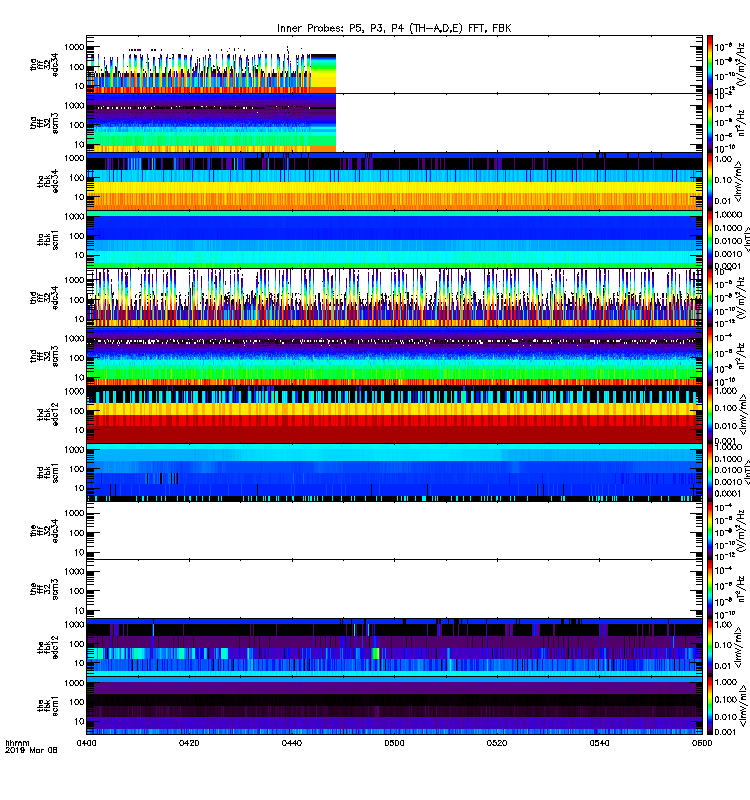750x800 pixels.
Task: Click the '2019 Mar 08' date label
Action: [x=31, y=751]
